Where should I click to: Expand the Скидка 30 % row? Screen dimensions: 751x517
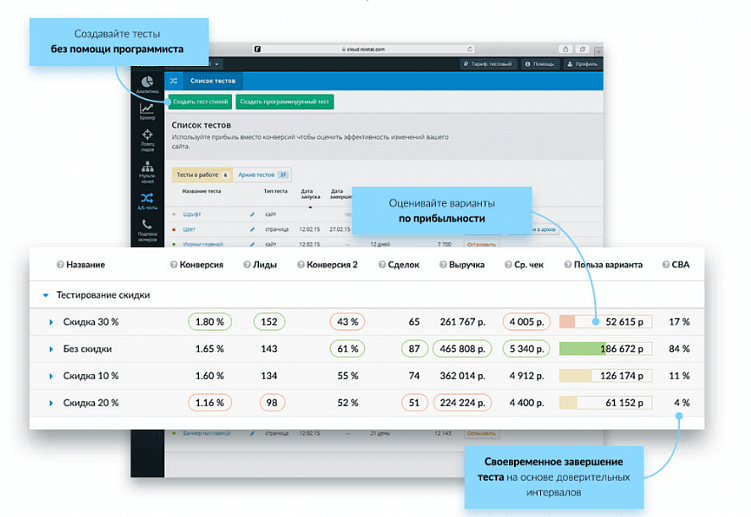pos(51,322)
